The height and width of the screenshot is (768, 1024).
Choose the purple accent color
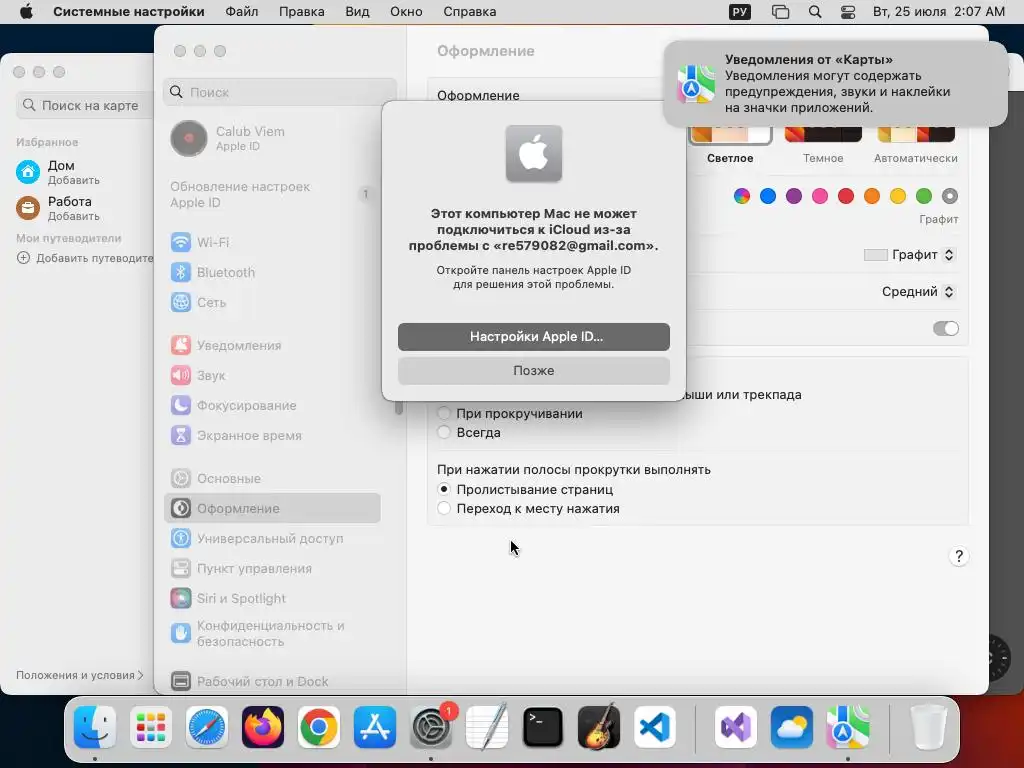tap(793, 196)
